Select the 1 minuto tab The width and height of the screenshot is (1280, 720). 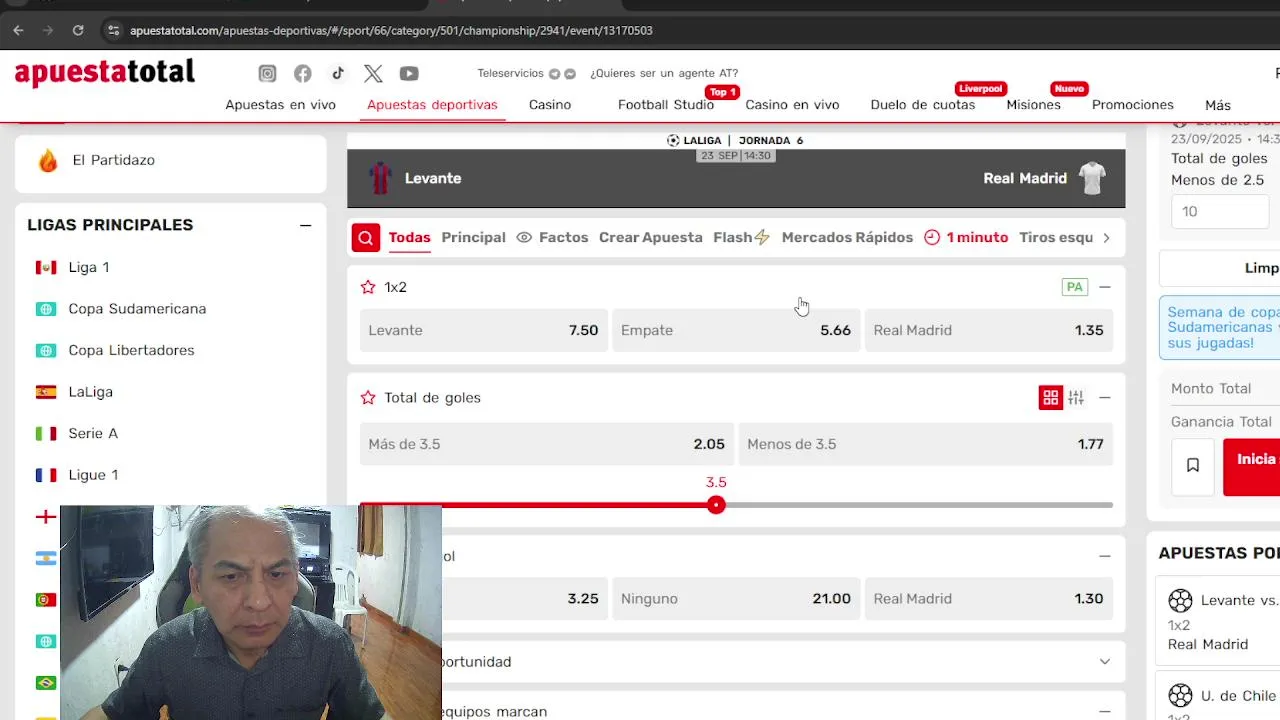[966, 238]
